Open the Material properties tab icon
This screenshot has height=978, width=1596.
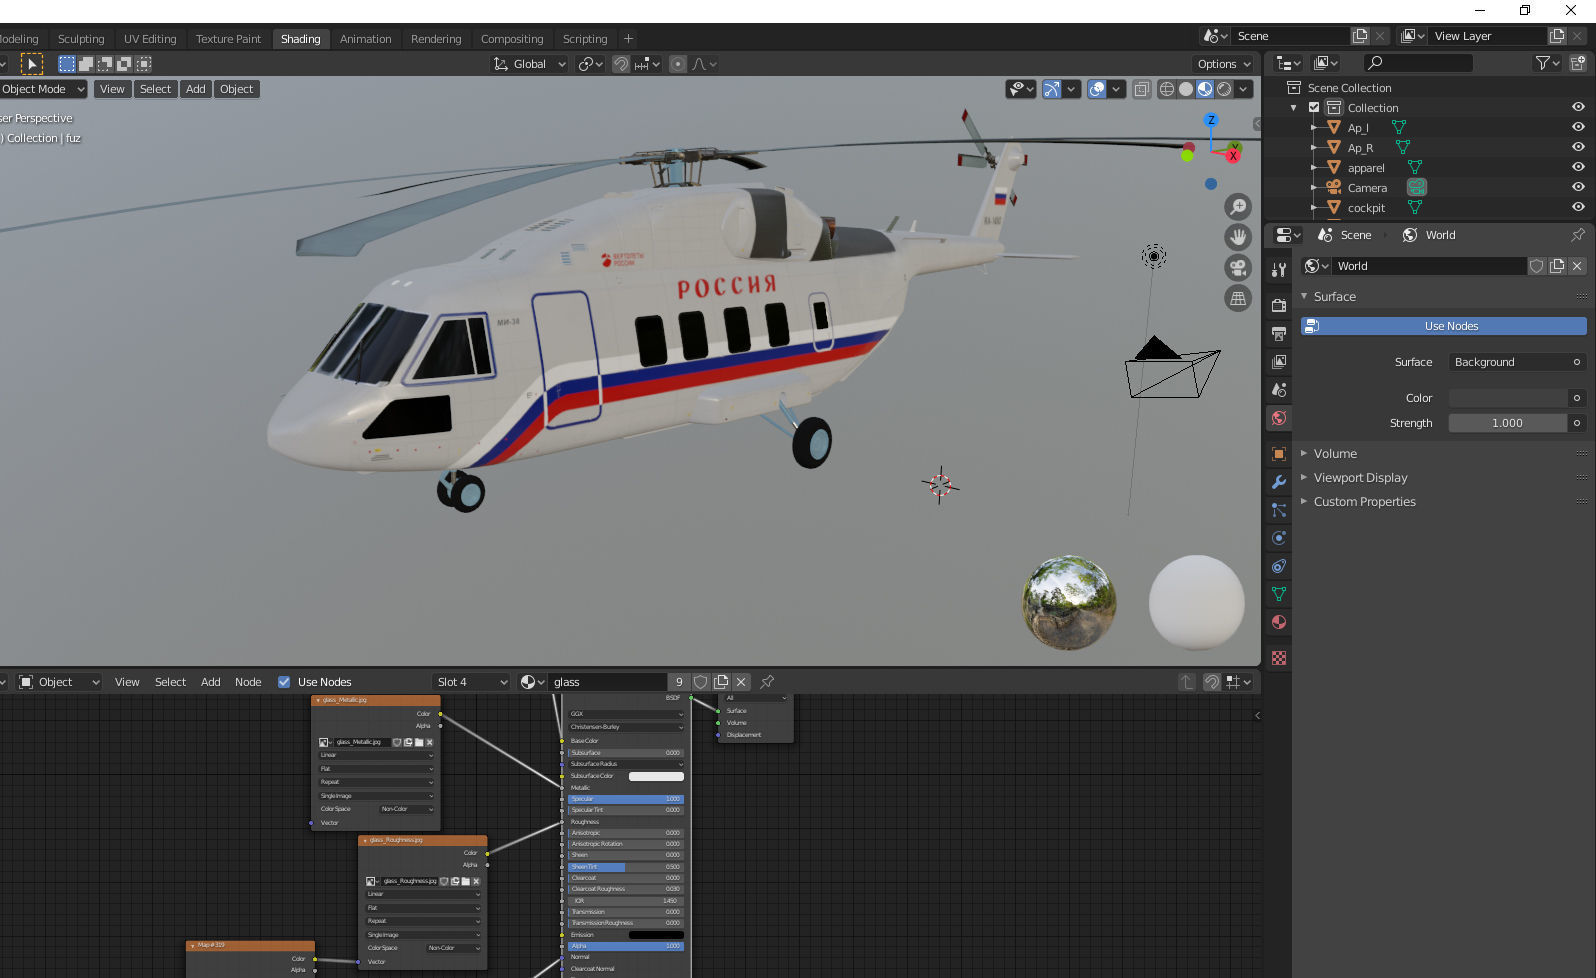1278,621
